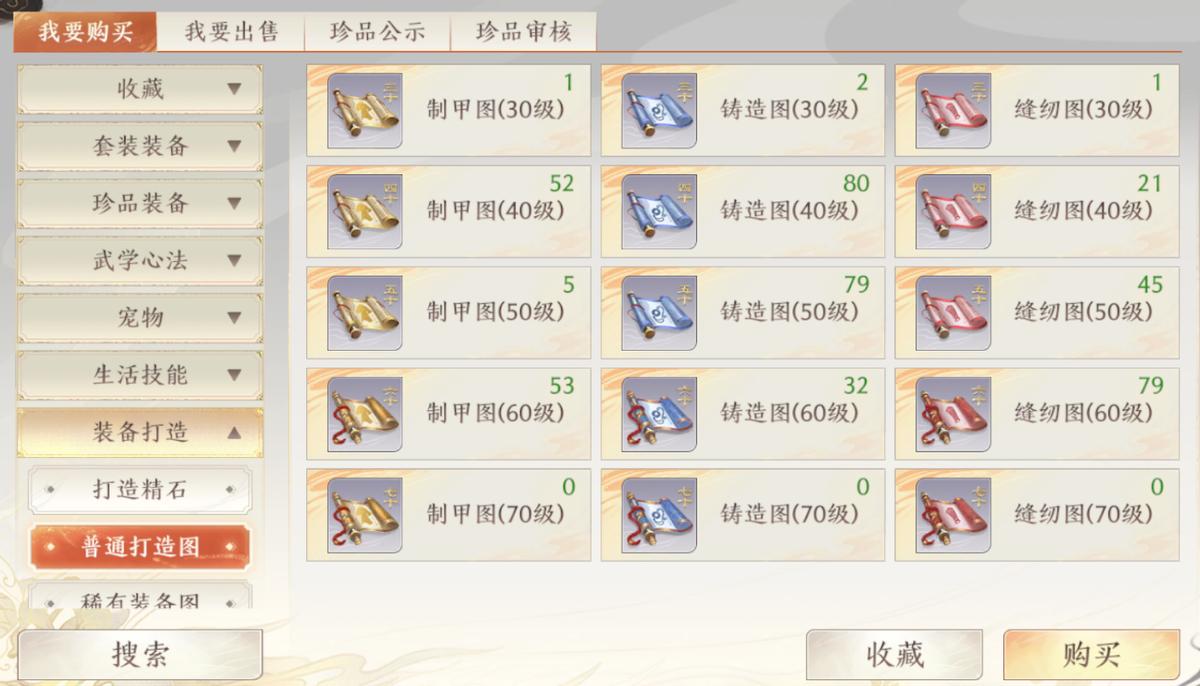Select the 制甲图(40级) golden scroll icon
This screenshot has height=686, width=1200.
coord(365,212)
